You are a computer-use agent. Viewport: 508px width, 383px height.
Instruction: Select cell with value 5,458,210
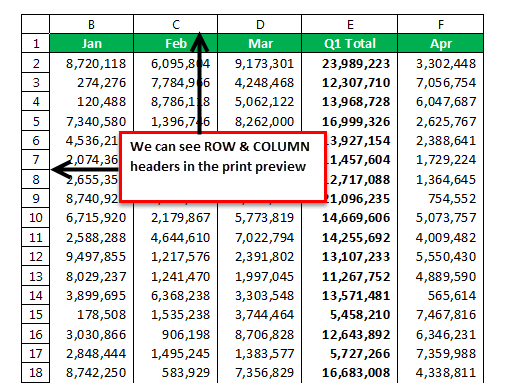coord(349,314)
